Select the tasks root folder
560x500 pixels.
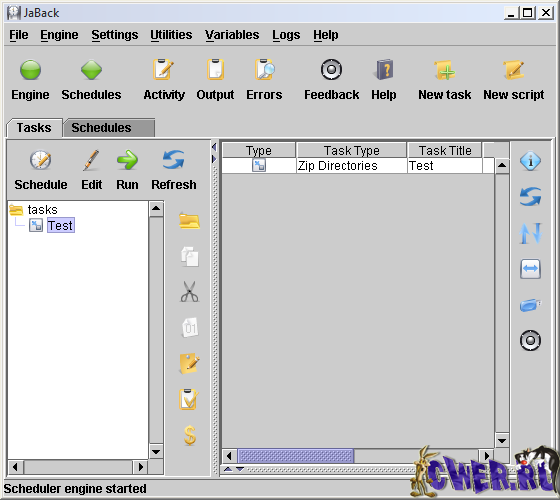click(42, 209)
